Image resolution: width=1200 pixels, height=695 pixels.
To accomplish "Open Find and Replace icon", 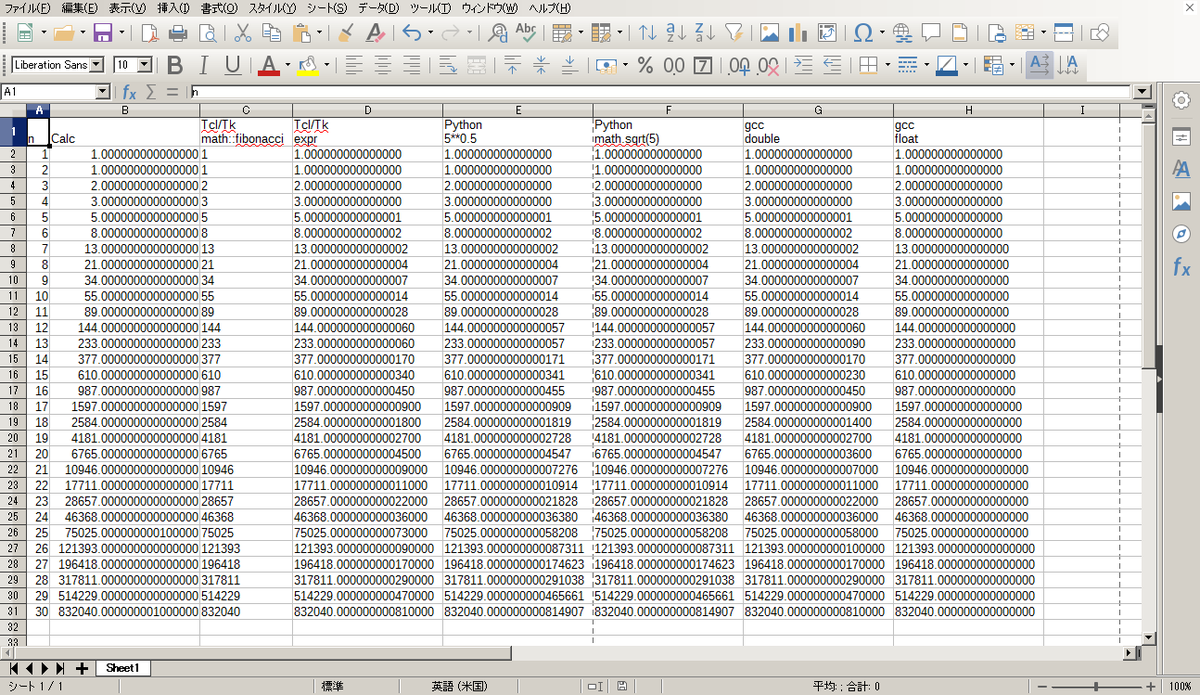I will [497, 33].
